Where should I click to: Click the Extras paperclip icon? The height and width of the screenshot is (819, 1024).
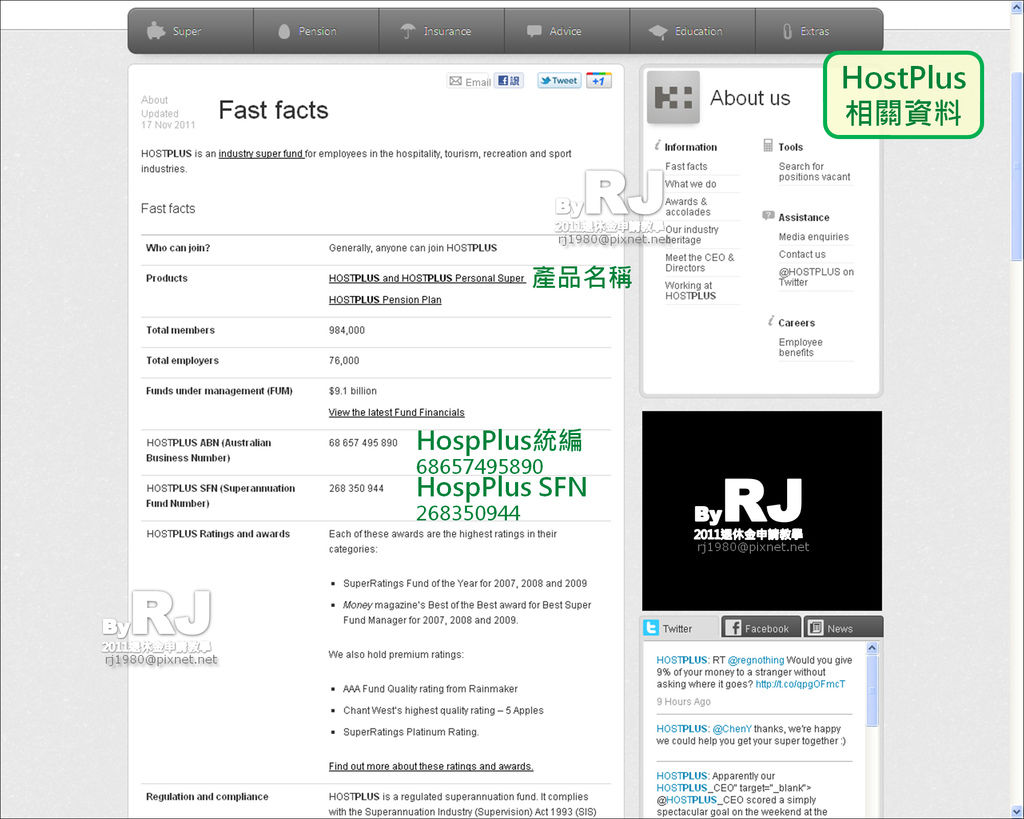pyautogui.click(x=788, y=31)
